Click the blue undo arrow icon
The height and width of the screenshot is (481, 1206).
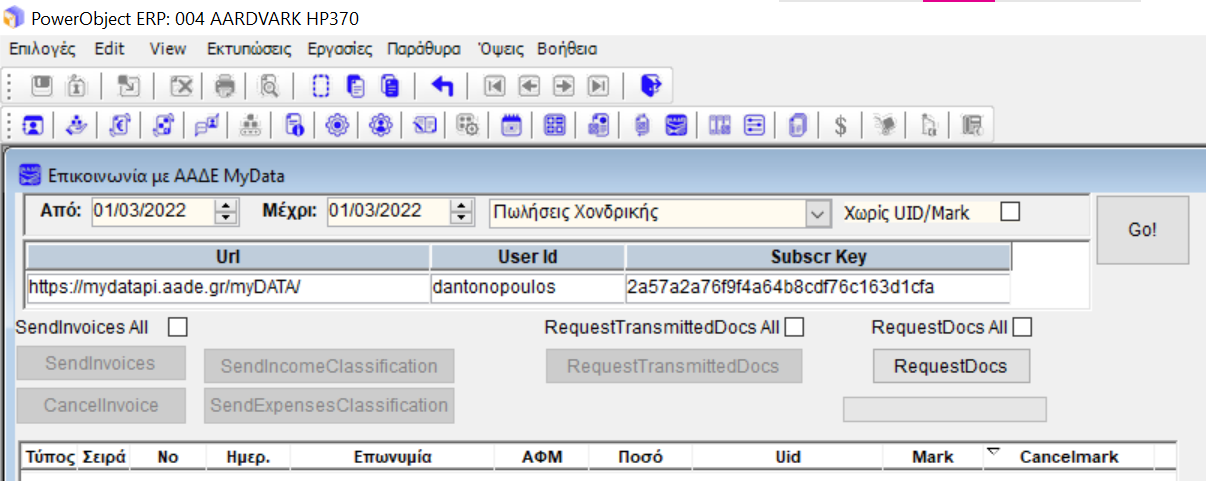point(442,86)
